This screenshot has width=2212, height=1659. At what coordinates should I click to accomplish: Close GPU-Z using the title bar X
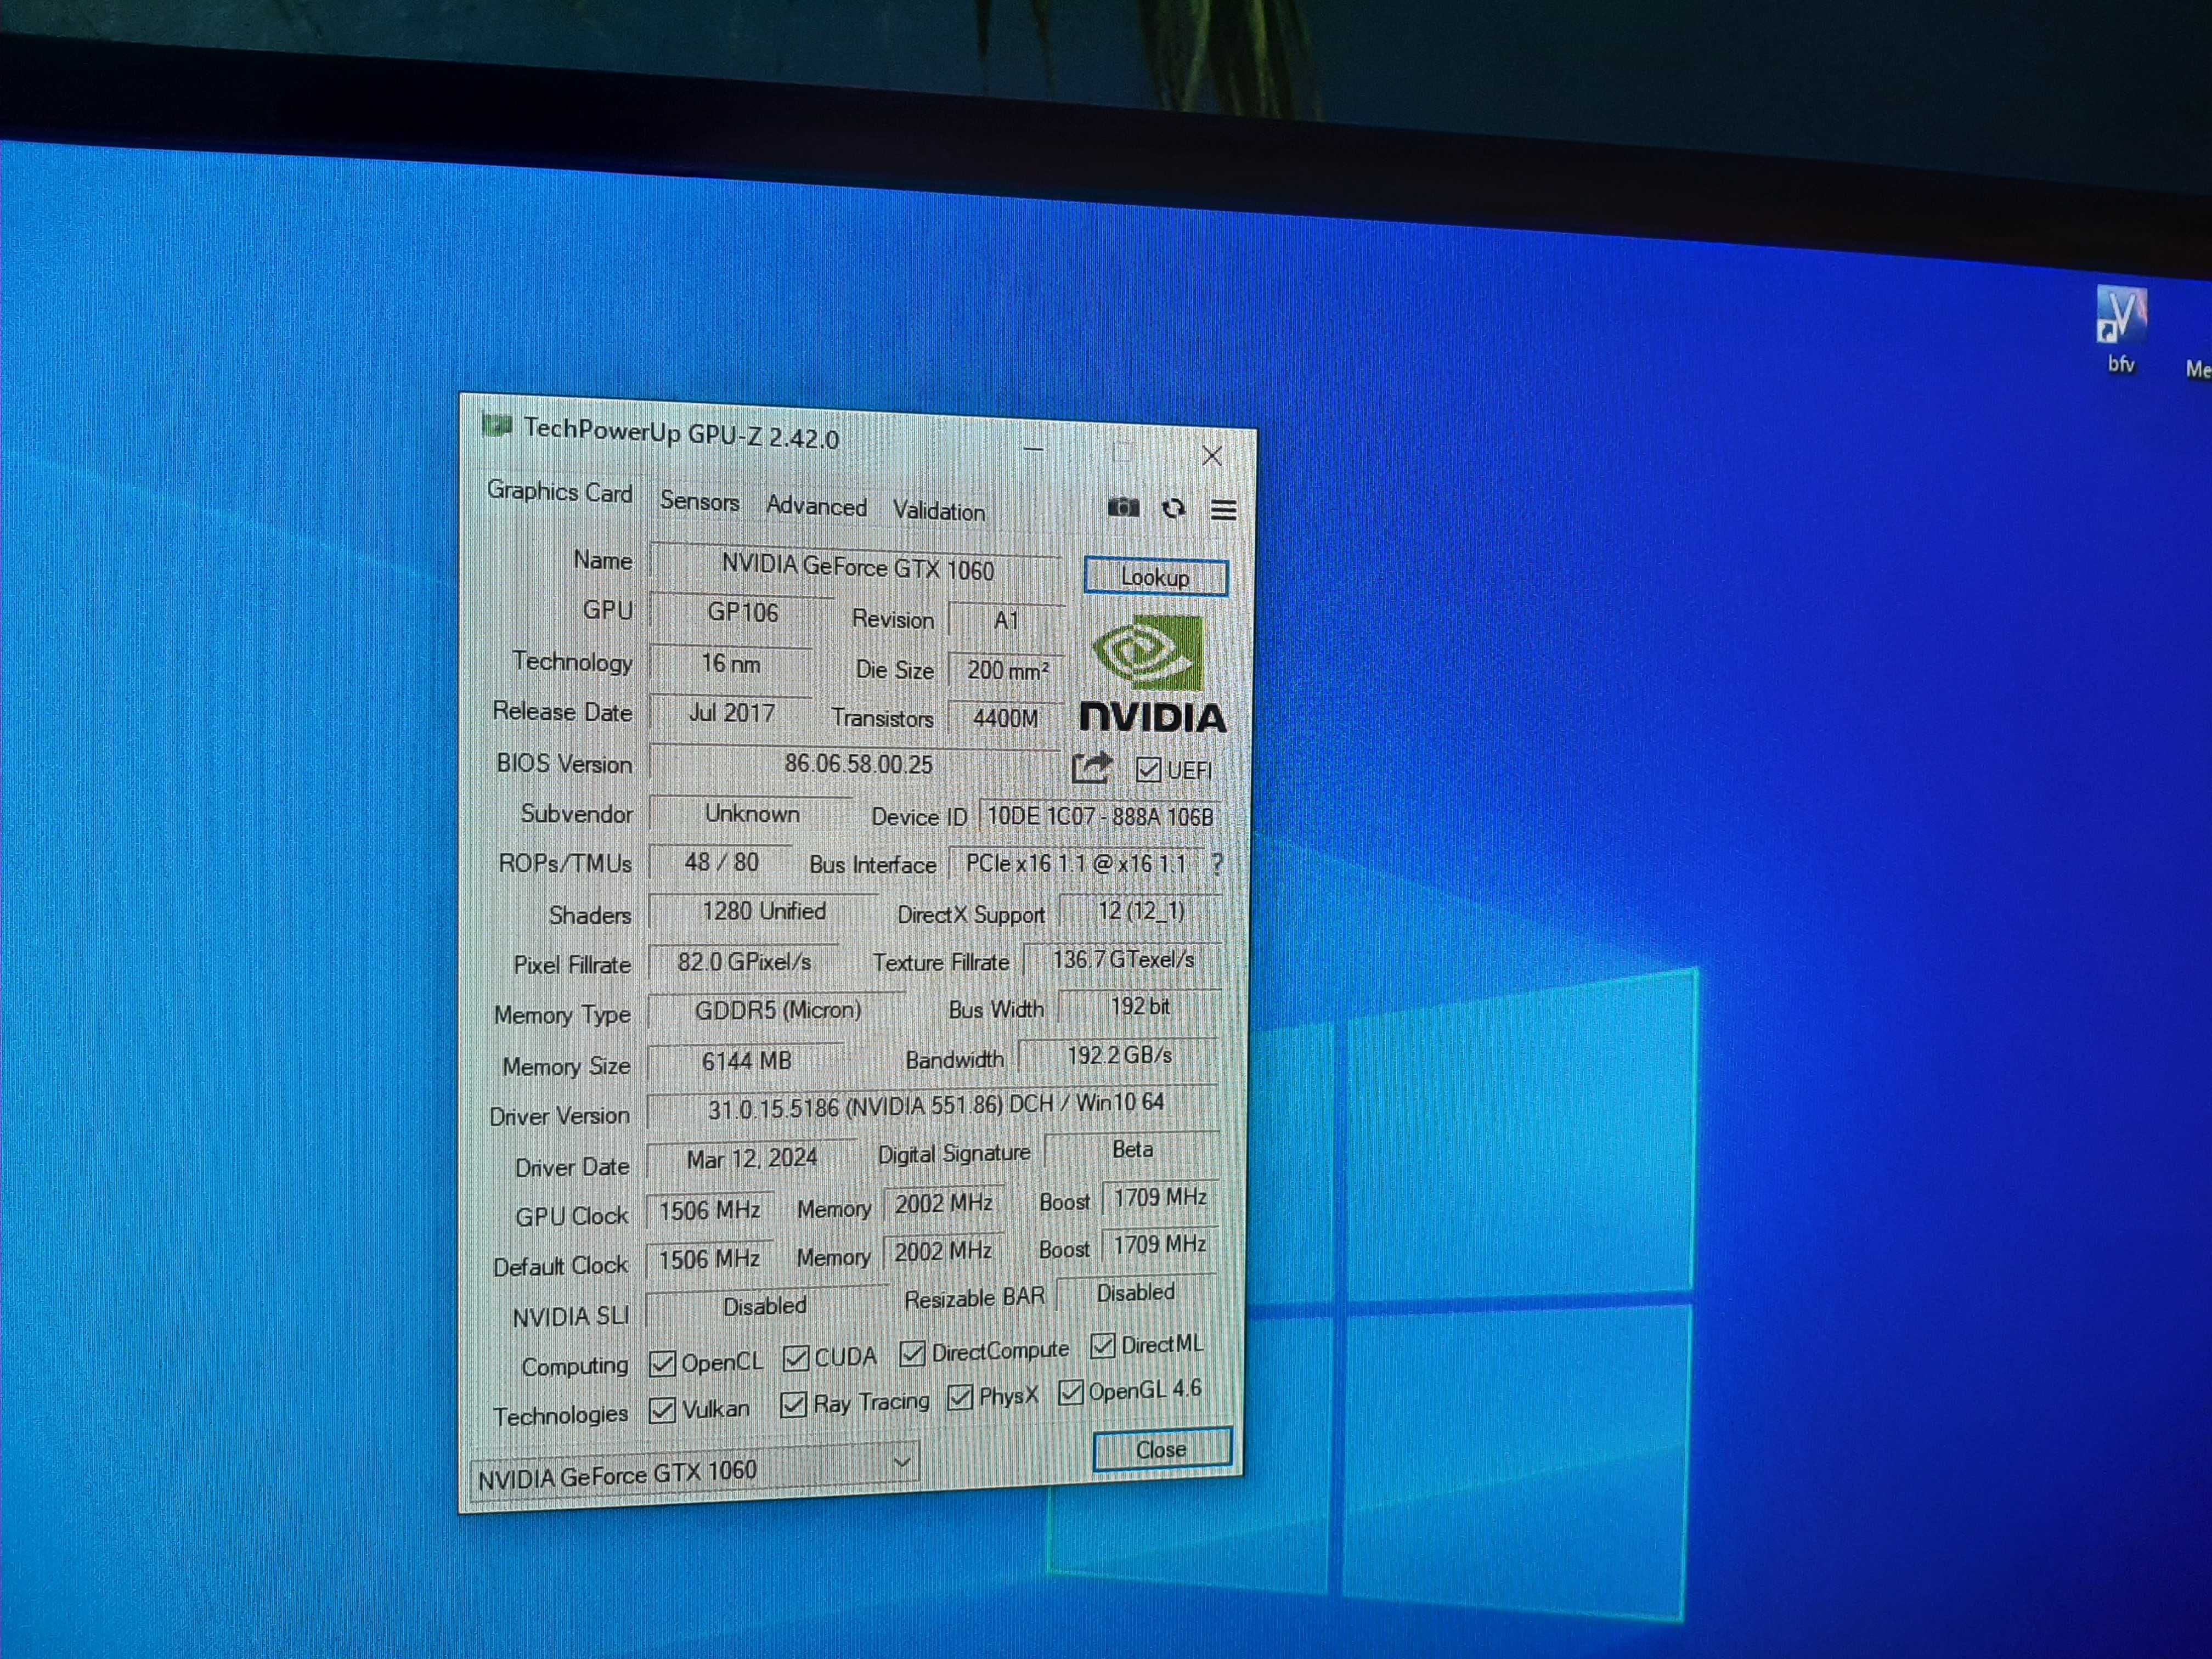[1212, 456]
